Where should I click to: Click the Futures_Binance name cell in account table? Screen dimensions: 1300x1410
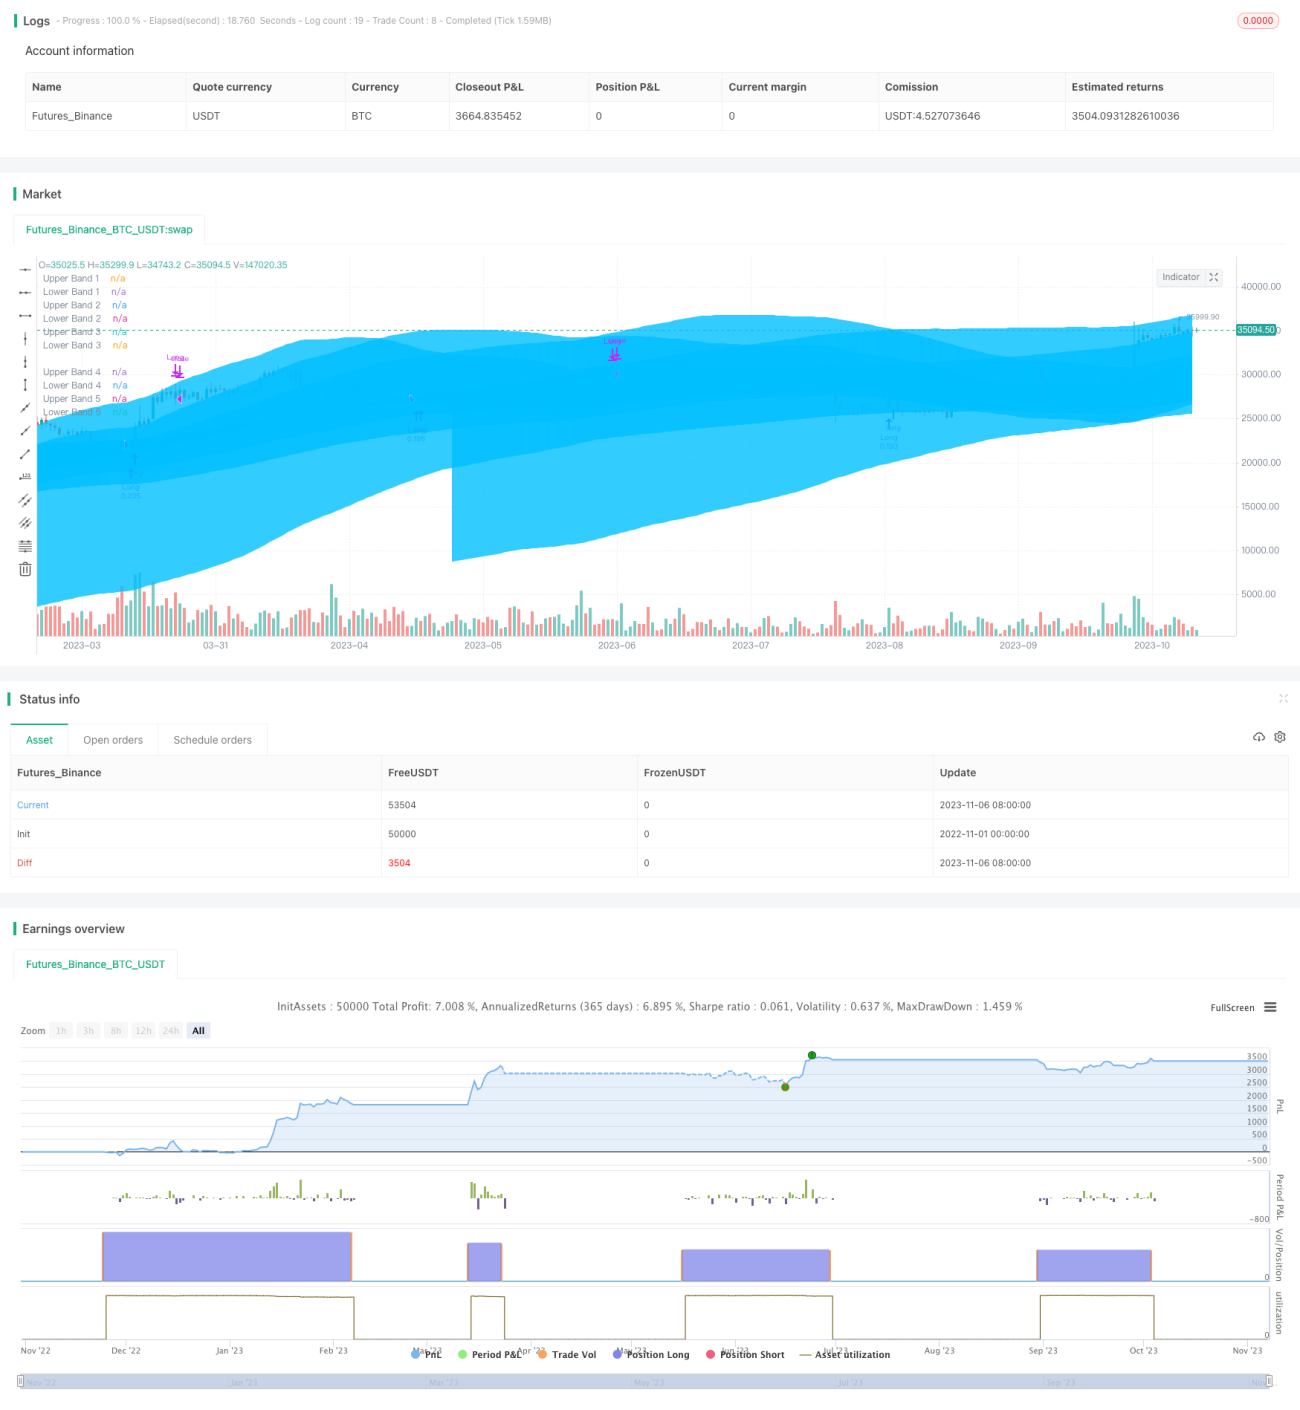[72, 116]
